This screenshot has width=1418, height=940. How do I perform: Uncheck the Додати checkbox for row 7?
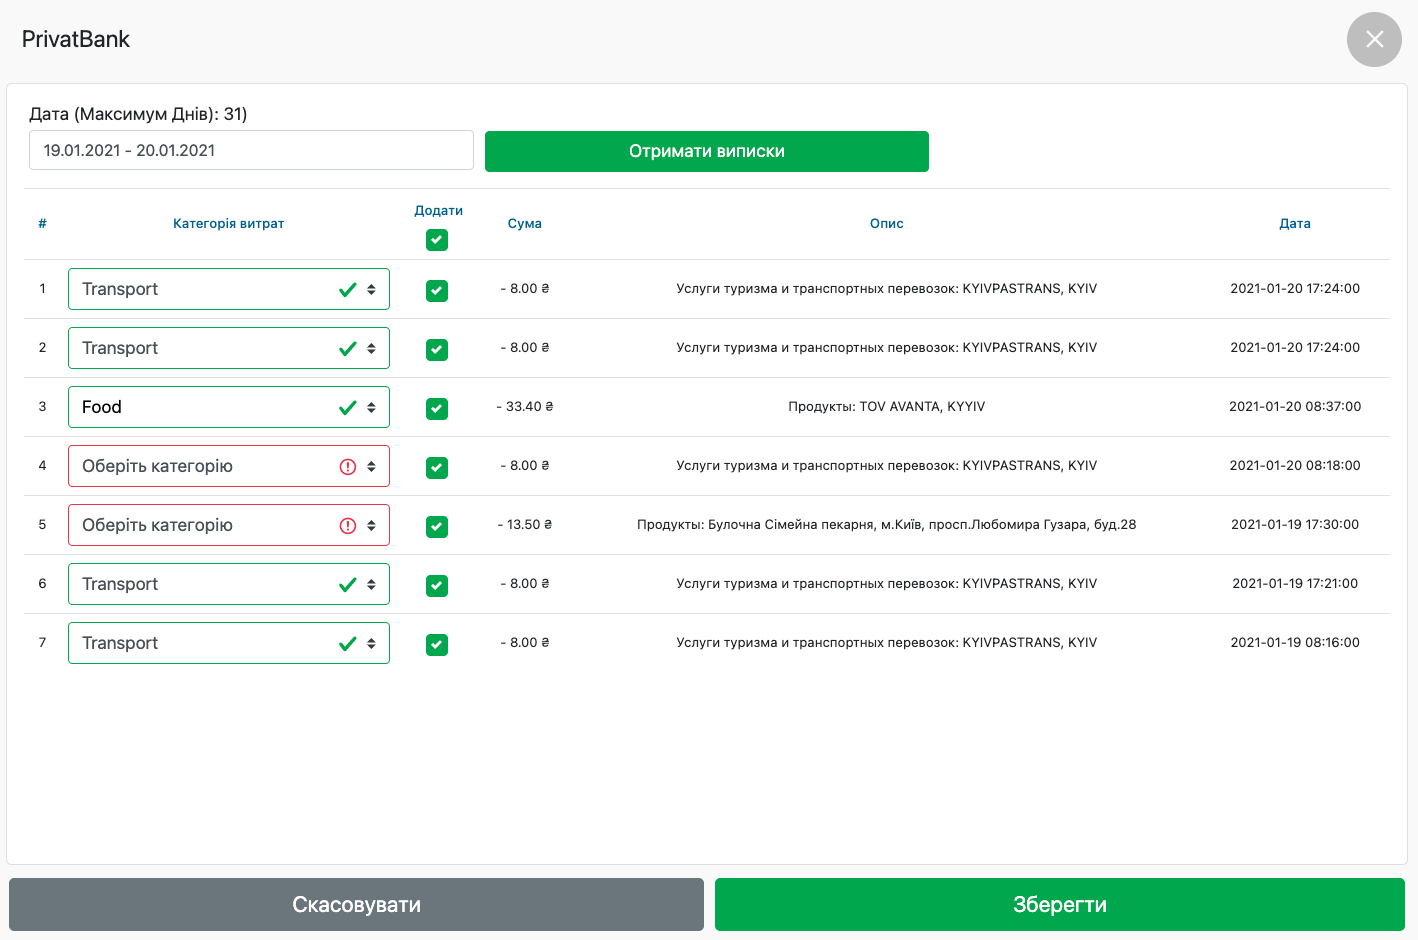(437, 645)
